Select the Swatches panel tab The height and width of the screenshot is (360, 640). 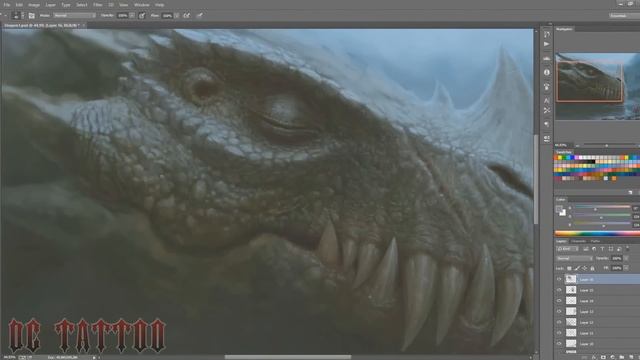tap(564, 152)
